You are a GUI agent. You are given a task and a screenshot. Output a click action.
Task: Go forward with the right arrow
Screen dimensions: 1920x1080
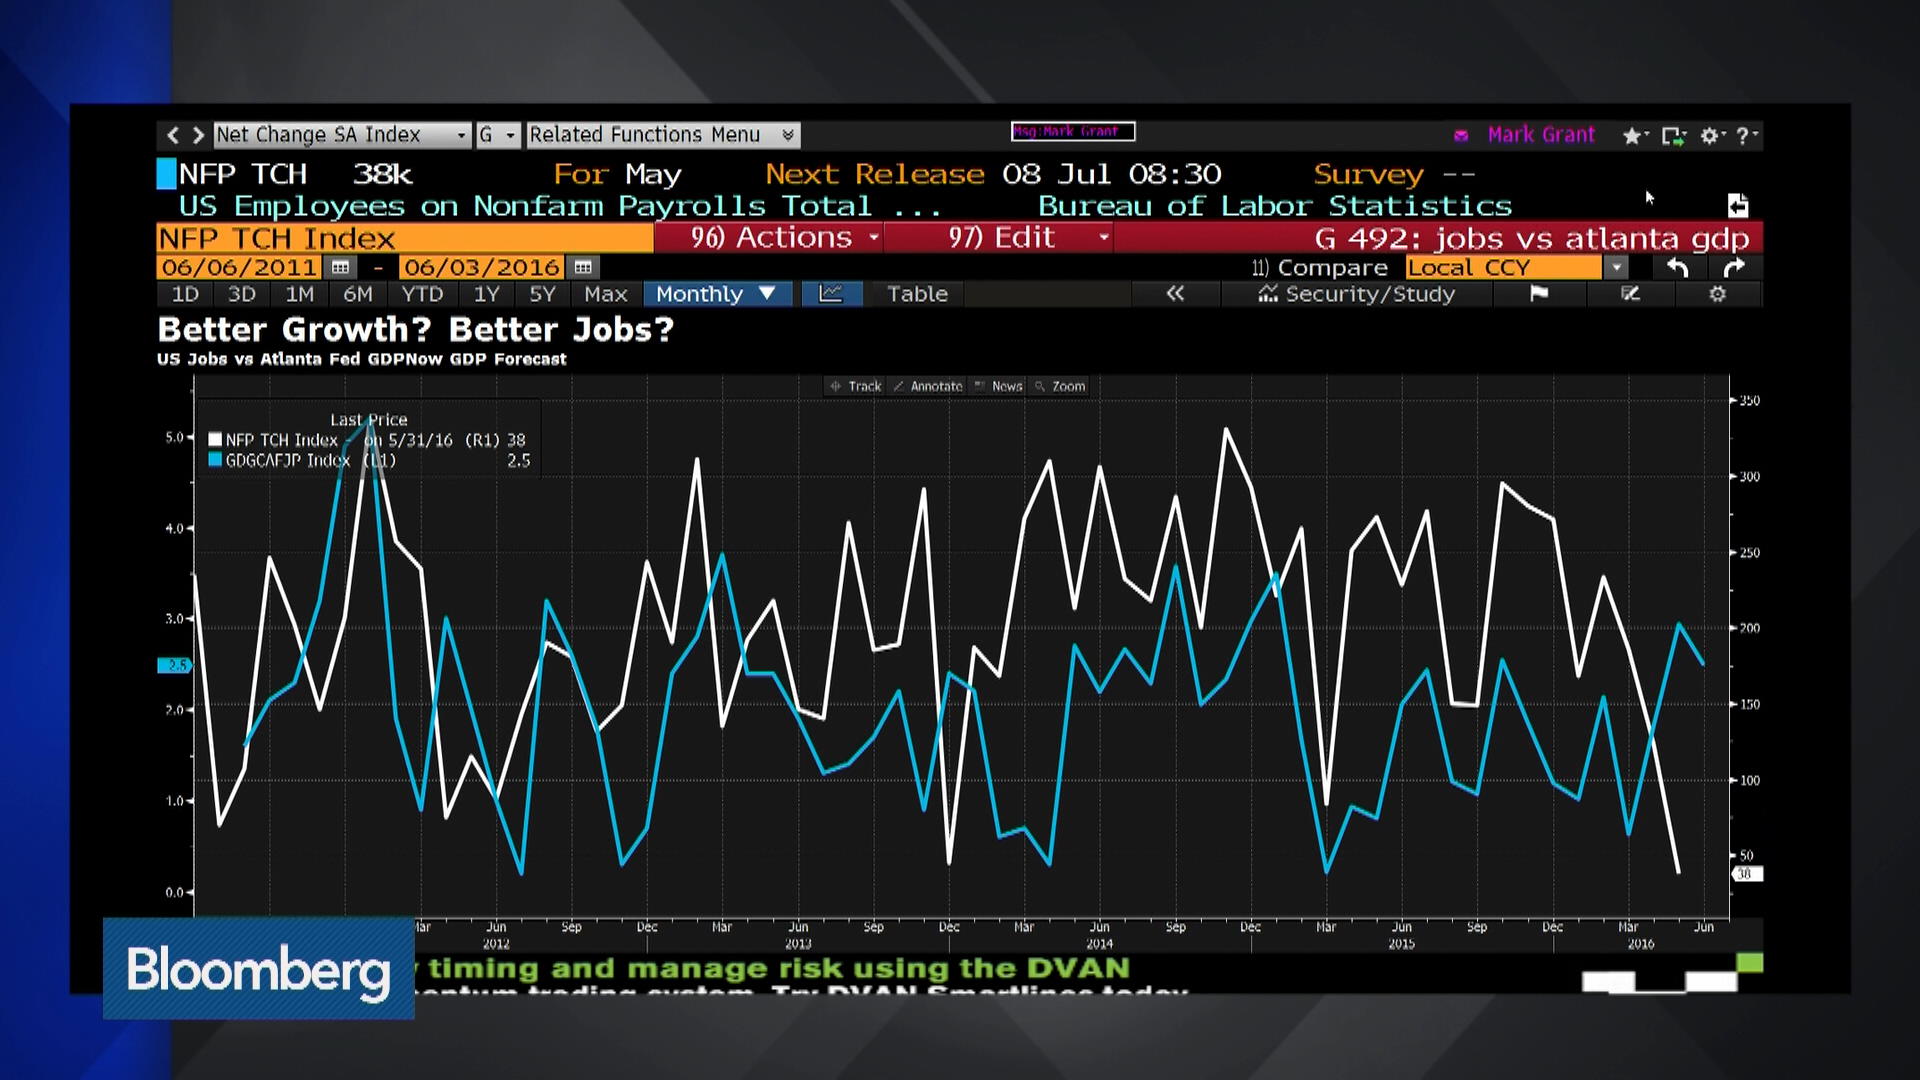[198, 135]
